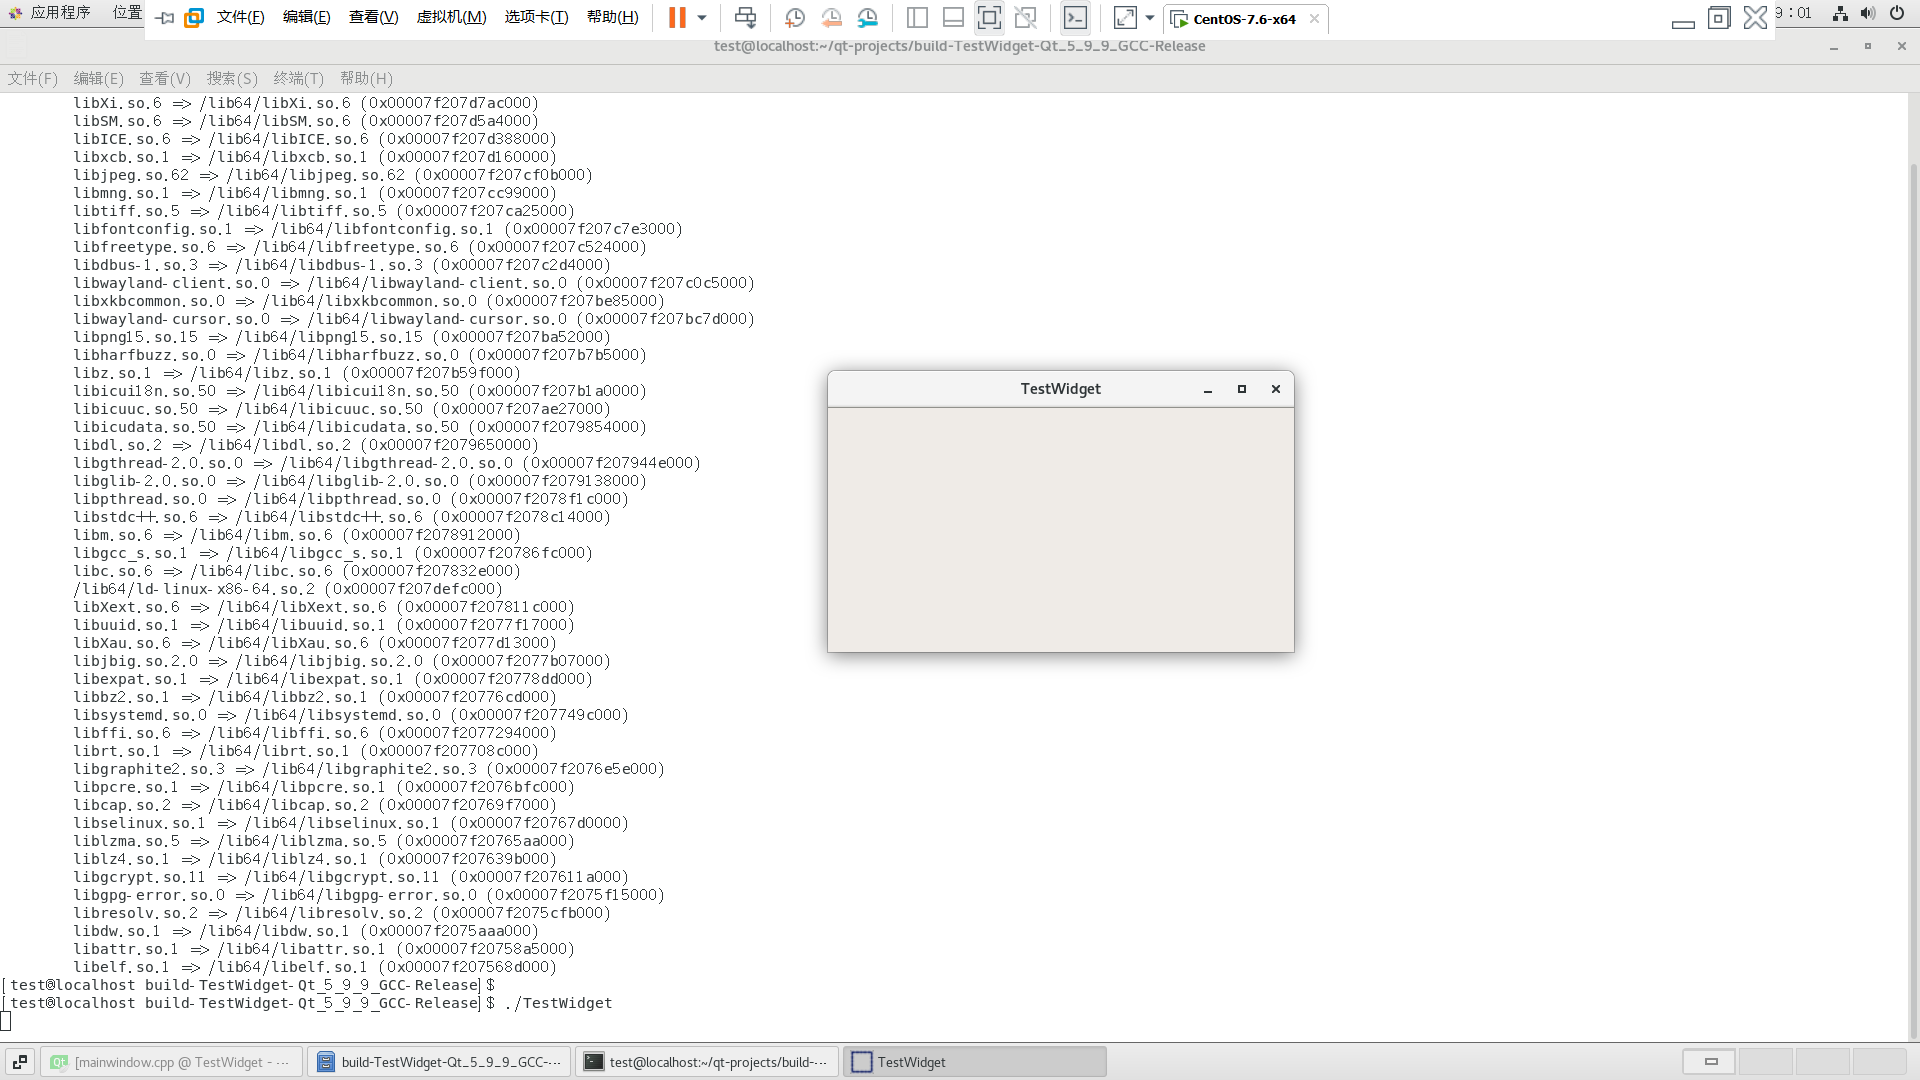The height and width of the screenshot is (1080, 1920).
Task: Suspend the virtual machine using the pause icon
Action: [x=677, y=17]
